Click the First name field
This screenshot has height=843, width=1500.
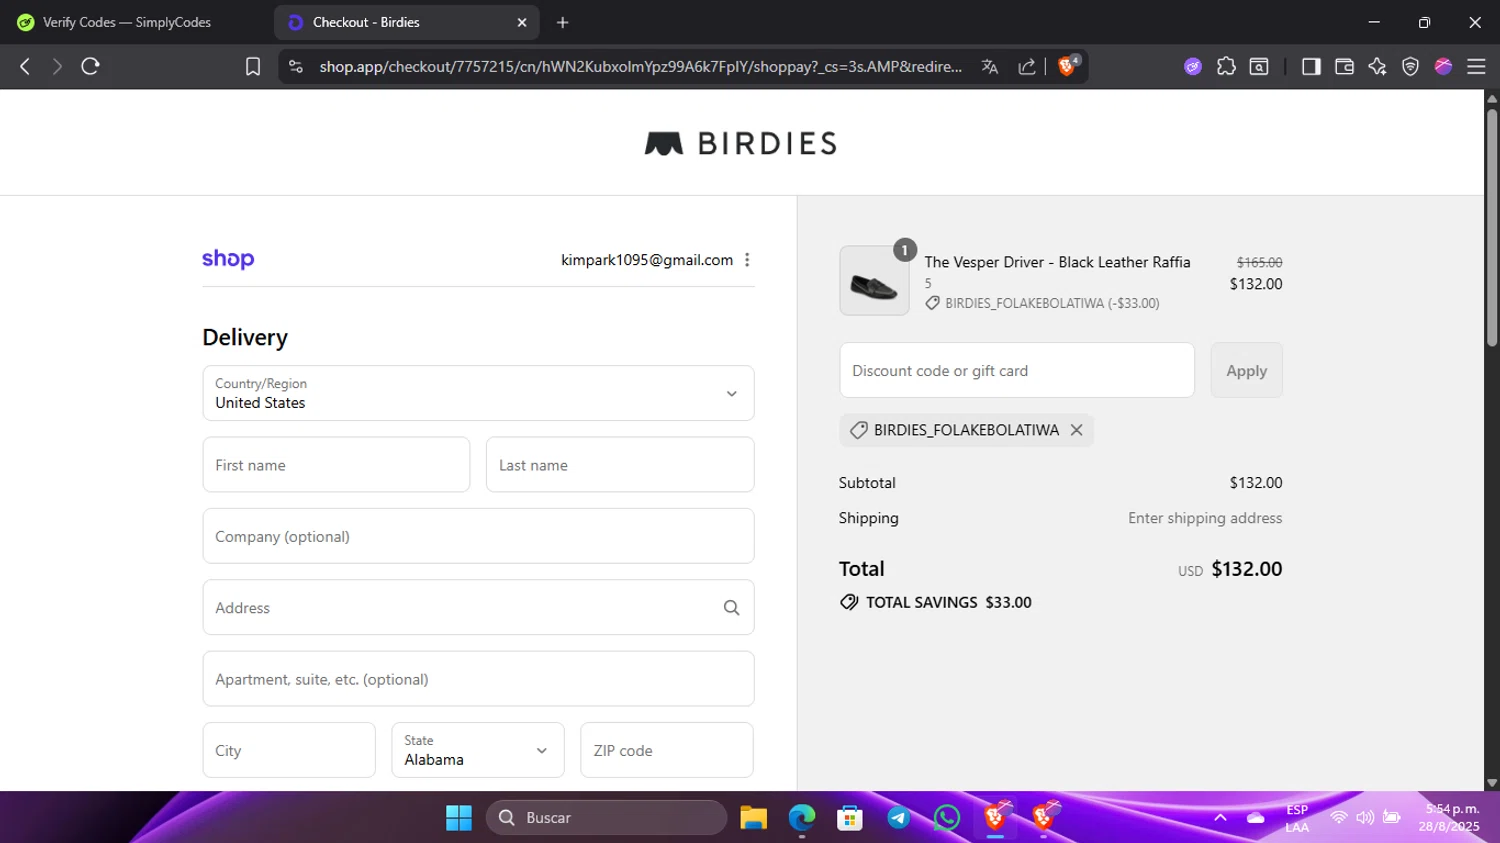click(336, 465)
